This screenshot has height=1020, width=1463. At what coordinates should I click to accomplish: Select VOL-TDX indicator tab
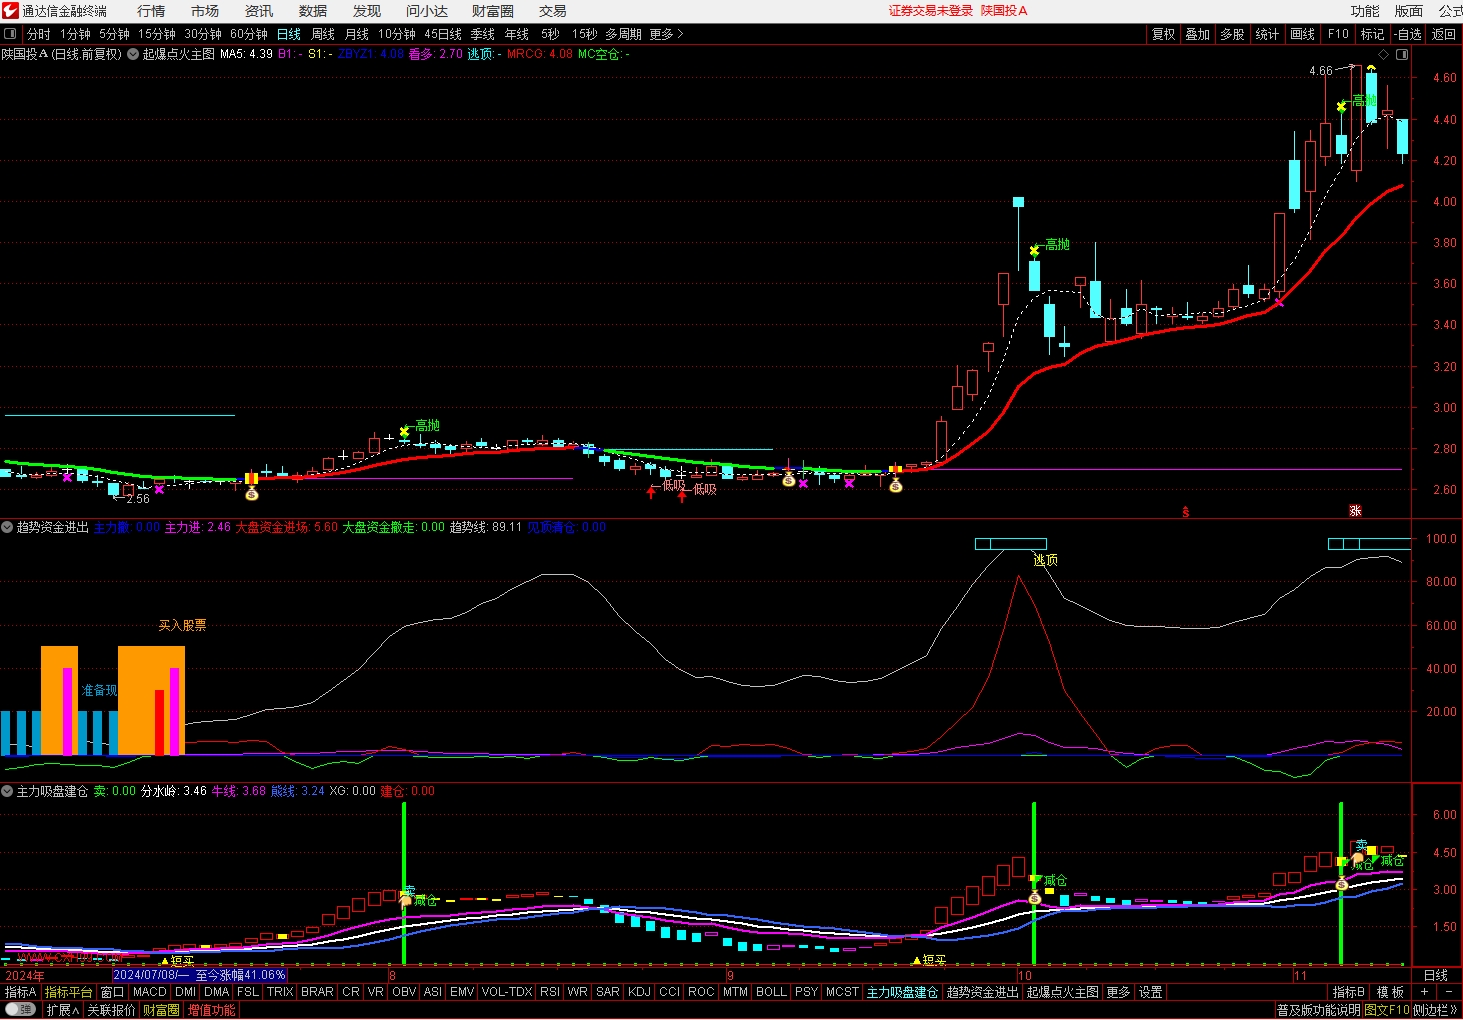pyautogui.click(x=507, y=992)
